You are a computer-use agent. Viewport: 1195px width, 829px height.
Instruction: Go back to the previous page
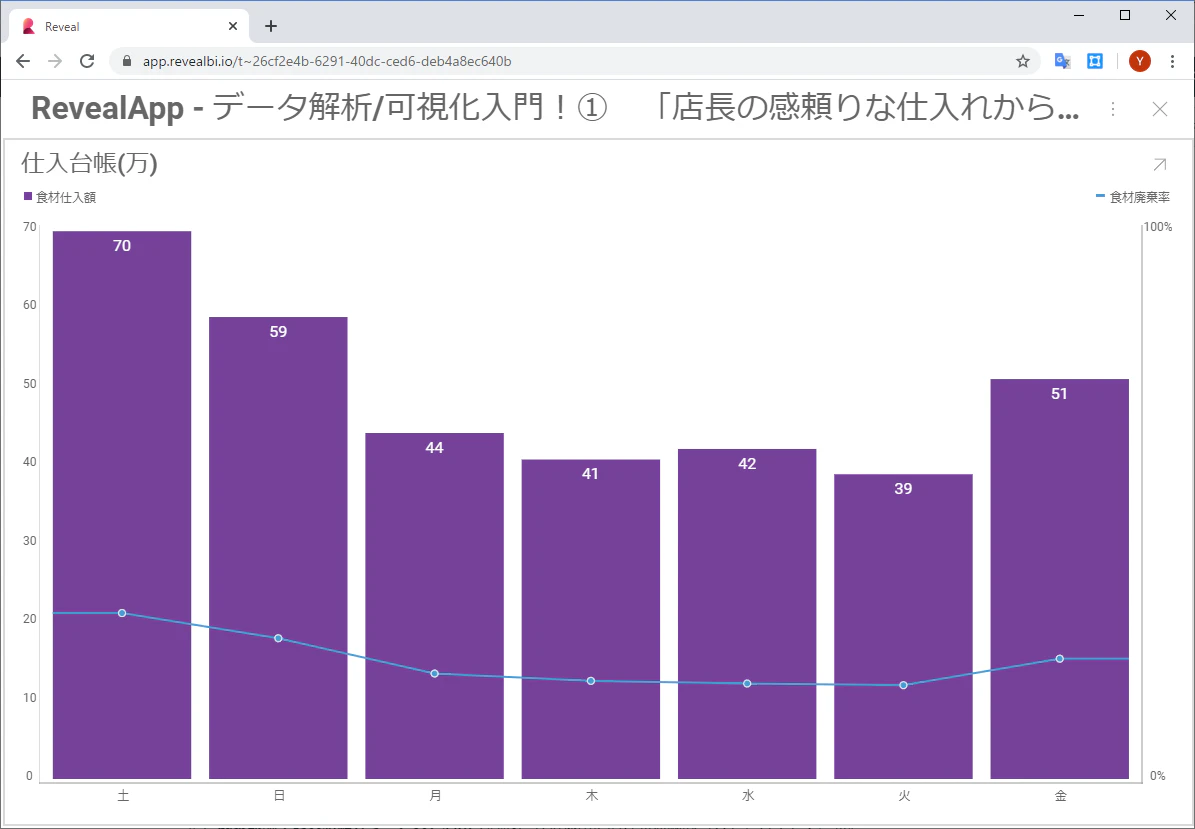[23, 61]
